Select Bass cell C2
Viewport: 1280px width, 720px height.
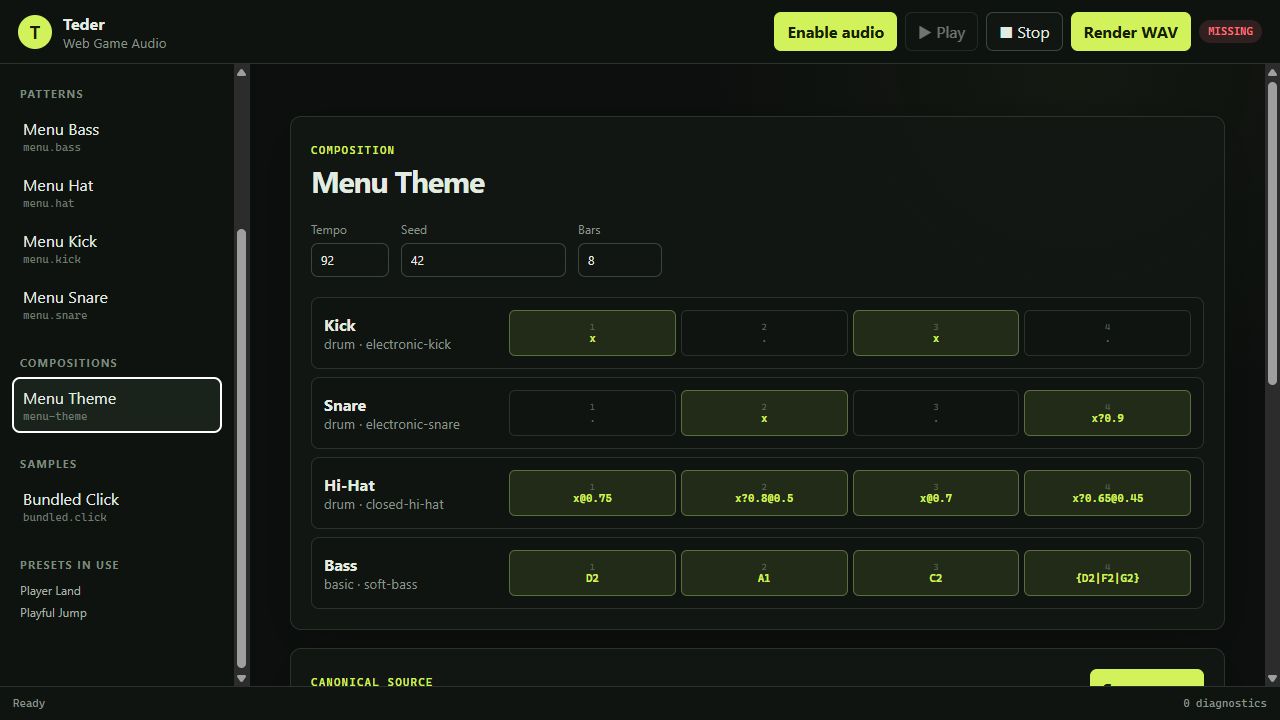936,573
